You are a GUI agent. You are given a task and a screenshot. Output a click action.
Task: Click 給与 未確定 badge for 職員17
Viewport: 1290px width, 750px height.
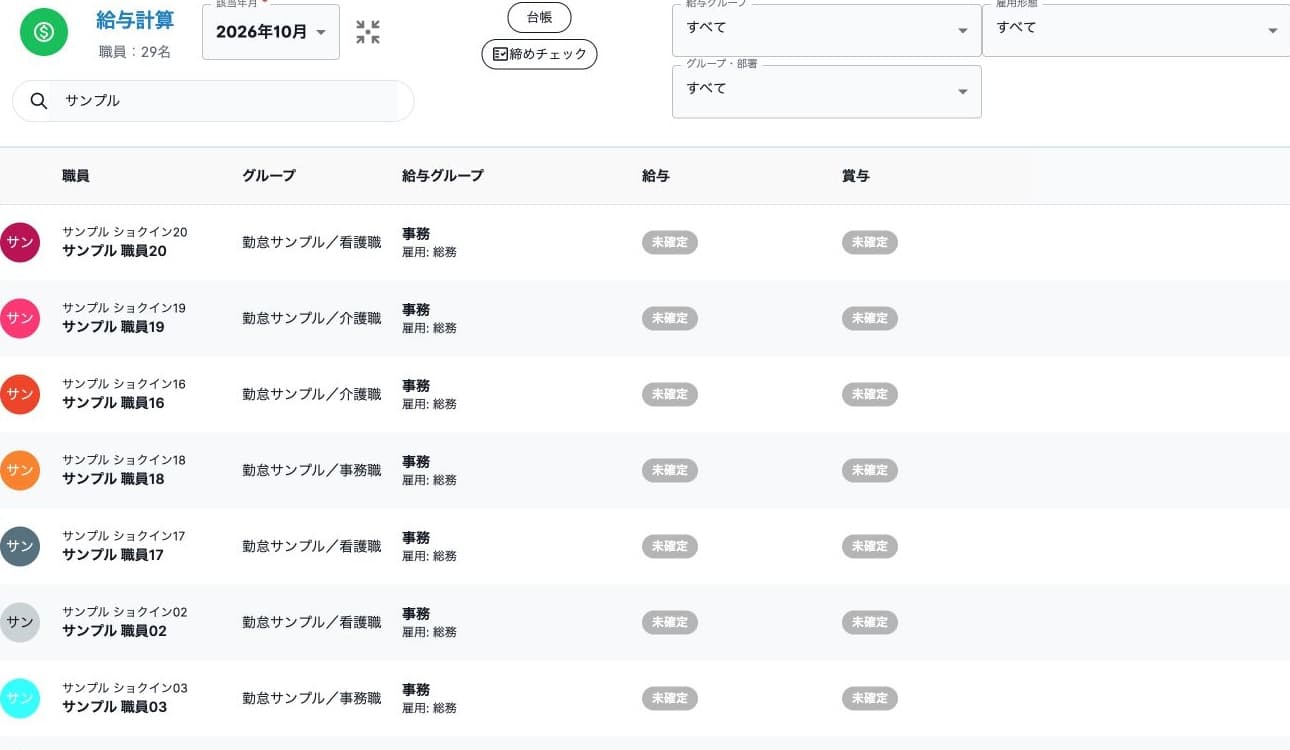coord(670,546)
